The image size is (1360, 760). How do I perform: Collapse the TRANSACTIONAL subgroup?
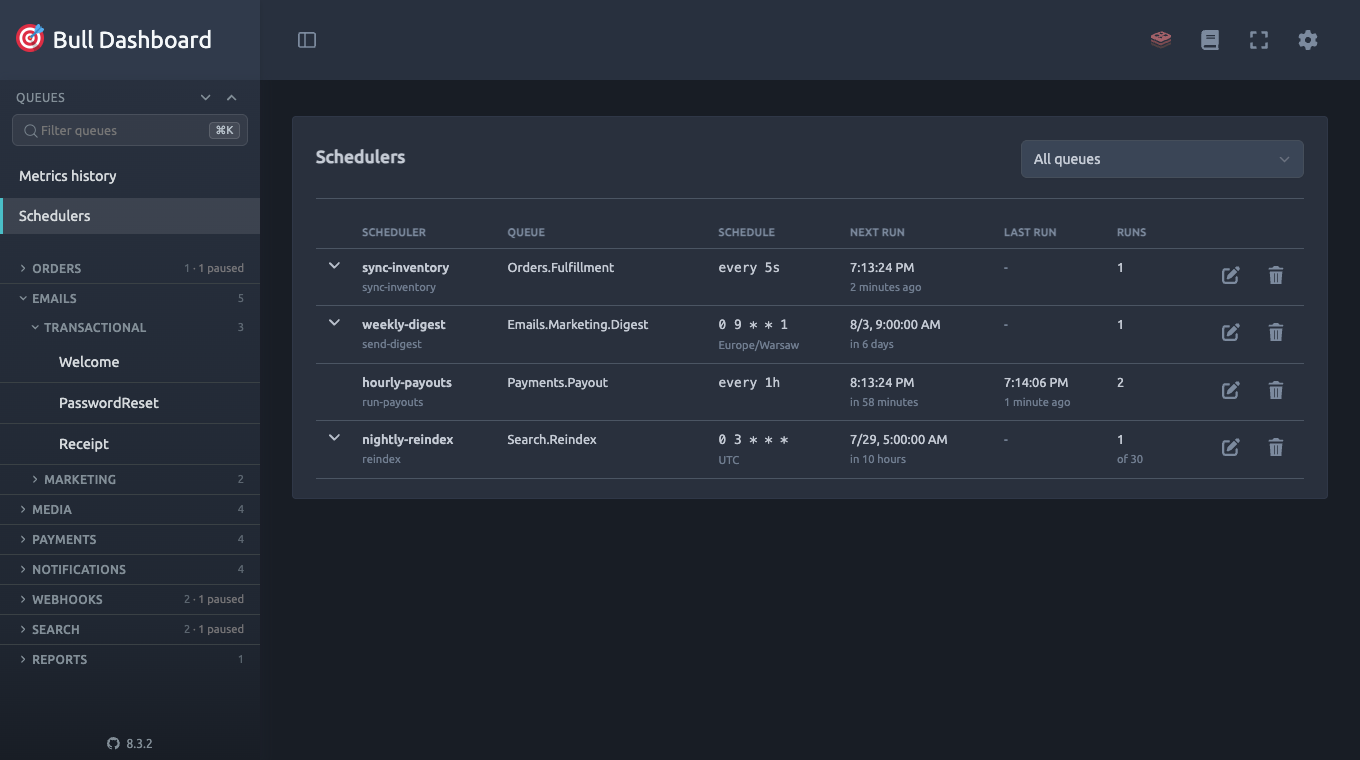tap(130, 327)
